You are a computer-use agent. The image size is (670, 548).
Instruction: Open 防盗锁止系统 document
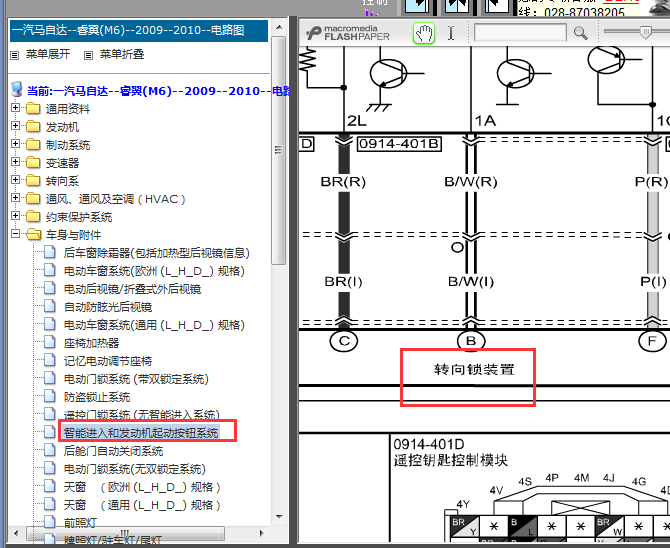point(97,397)
